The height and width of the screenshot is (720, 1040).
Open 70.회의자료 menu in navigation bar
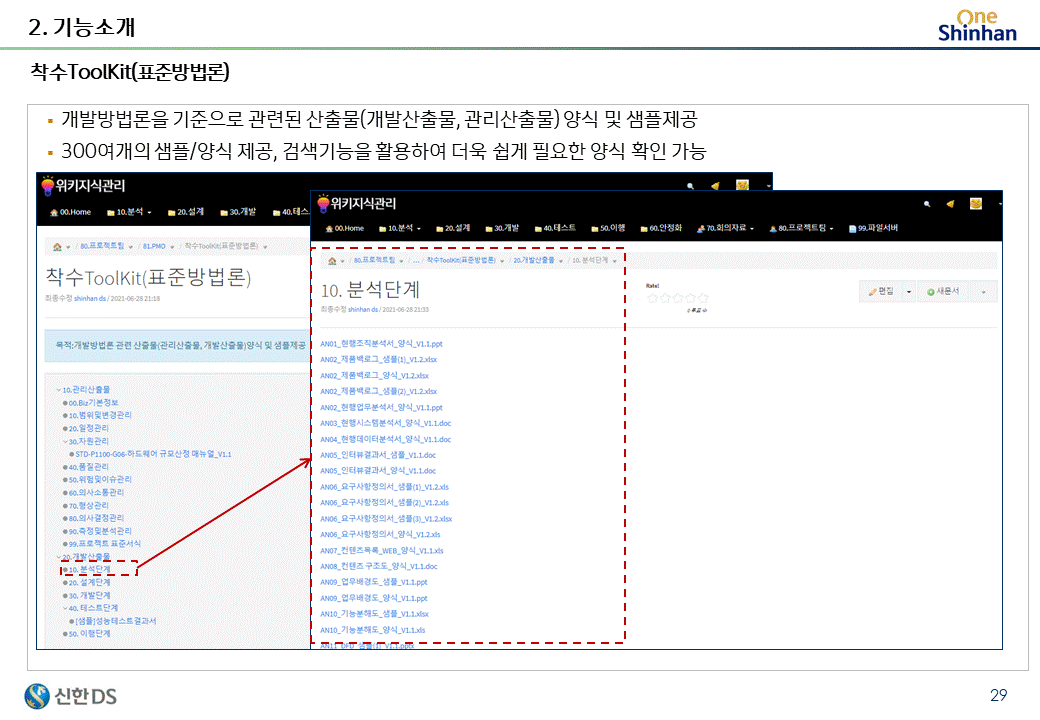coord(726,228)
